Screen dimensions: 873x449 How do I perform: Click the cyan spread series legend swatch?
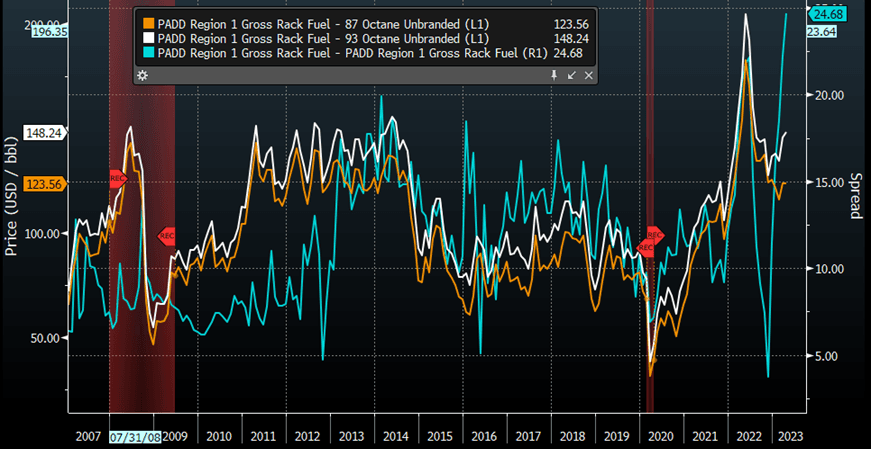pyautogui.click(x=149, y=53)
